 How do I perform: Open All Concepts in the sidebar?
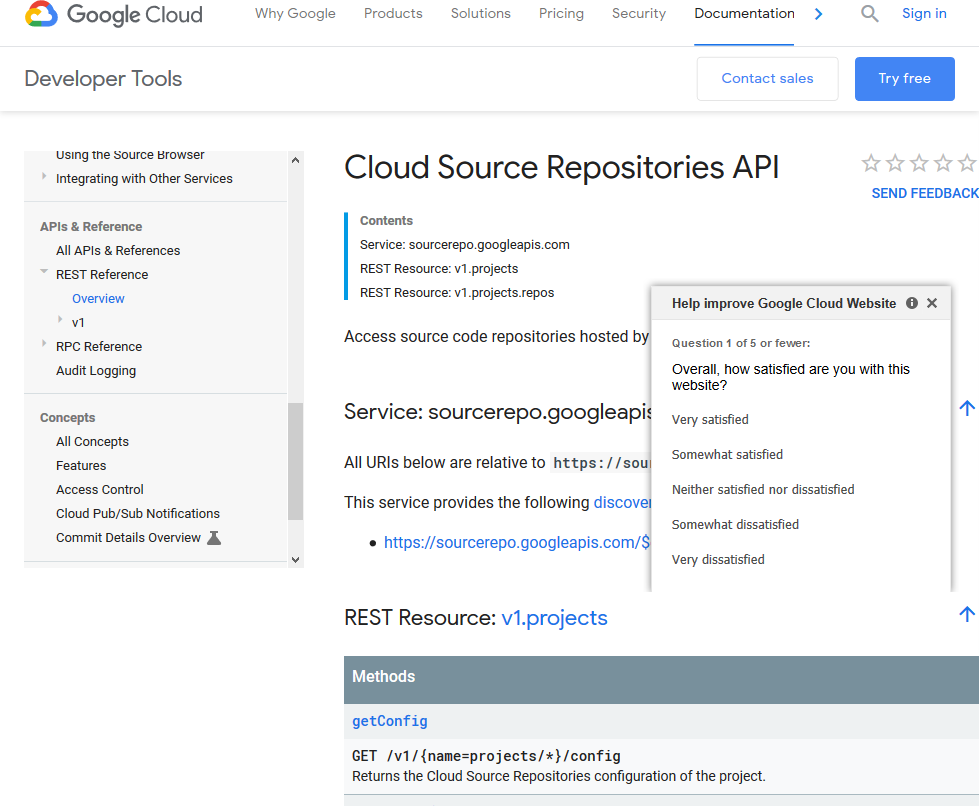pyautogui.click(x=92, y=441)
